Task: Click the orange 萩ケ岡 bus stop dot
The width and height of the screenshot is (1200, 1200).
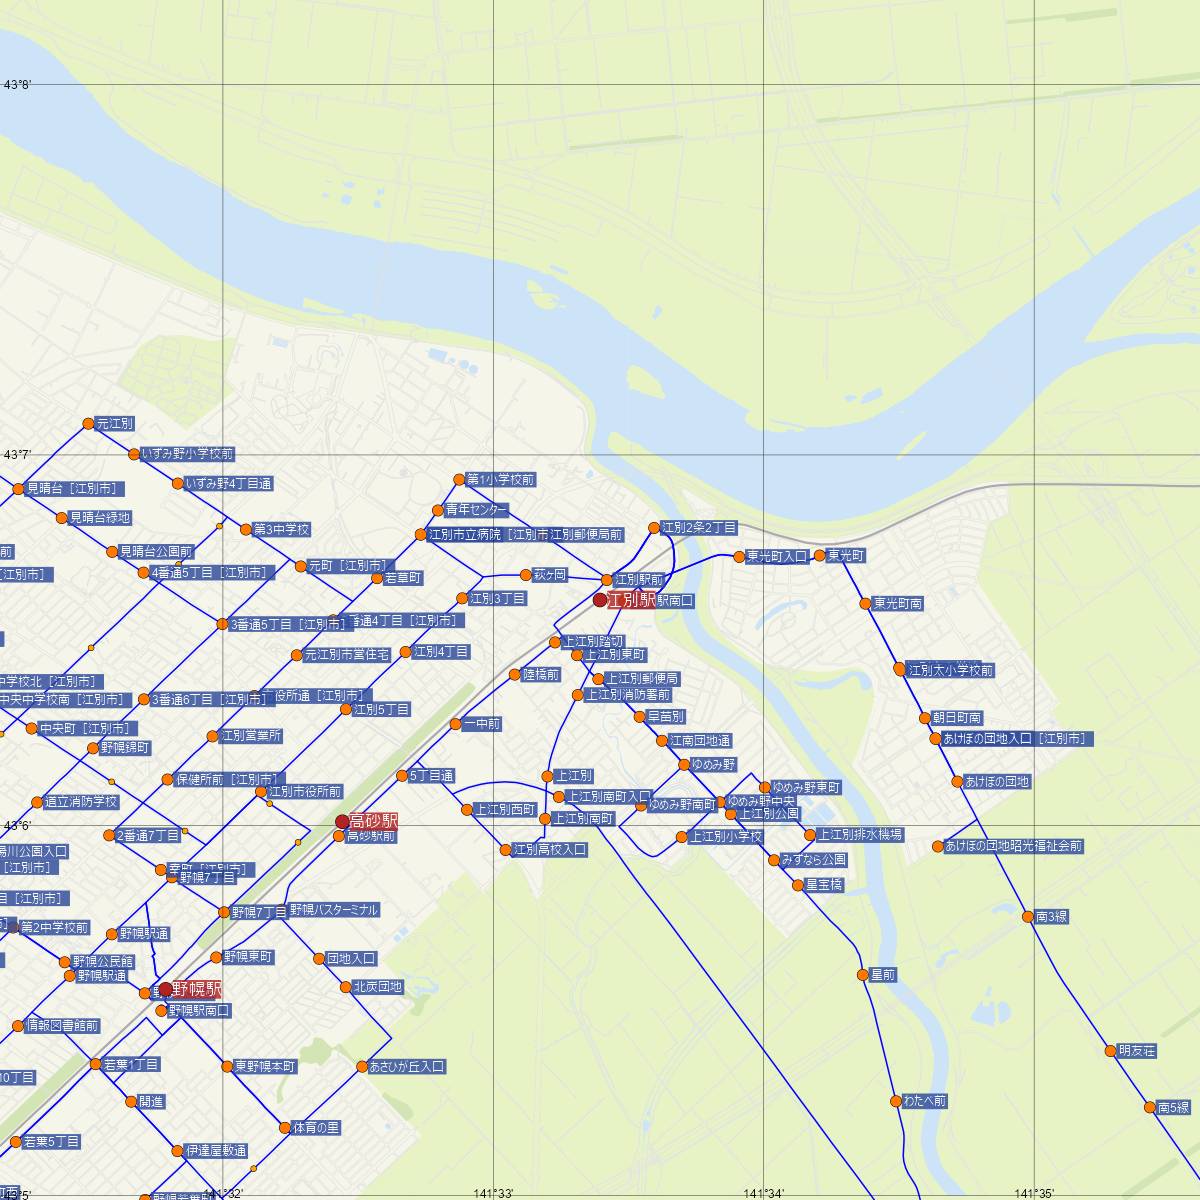Action: [x=525, y=575]
